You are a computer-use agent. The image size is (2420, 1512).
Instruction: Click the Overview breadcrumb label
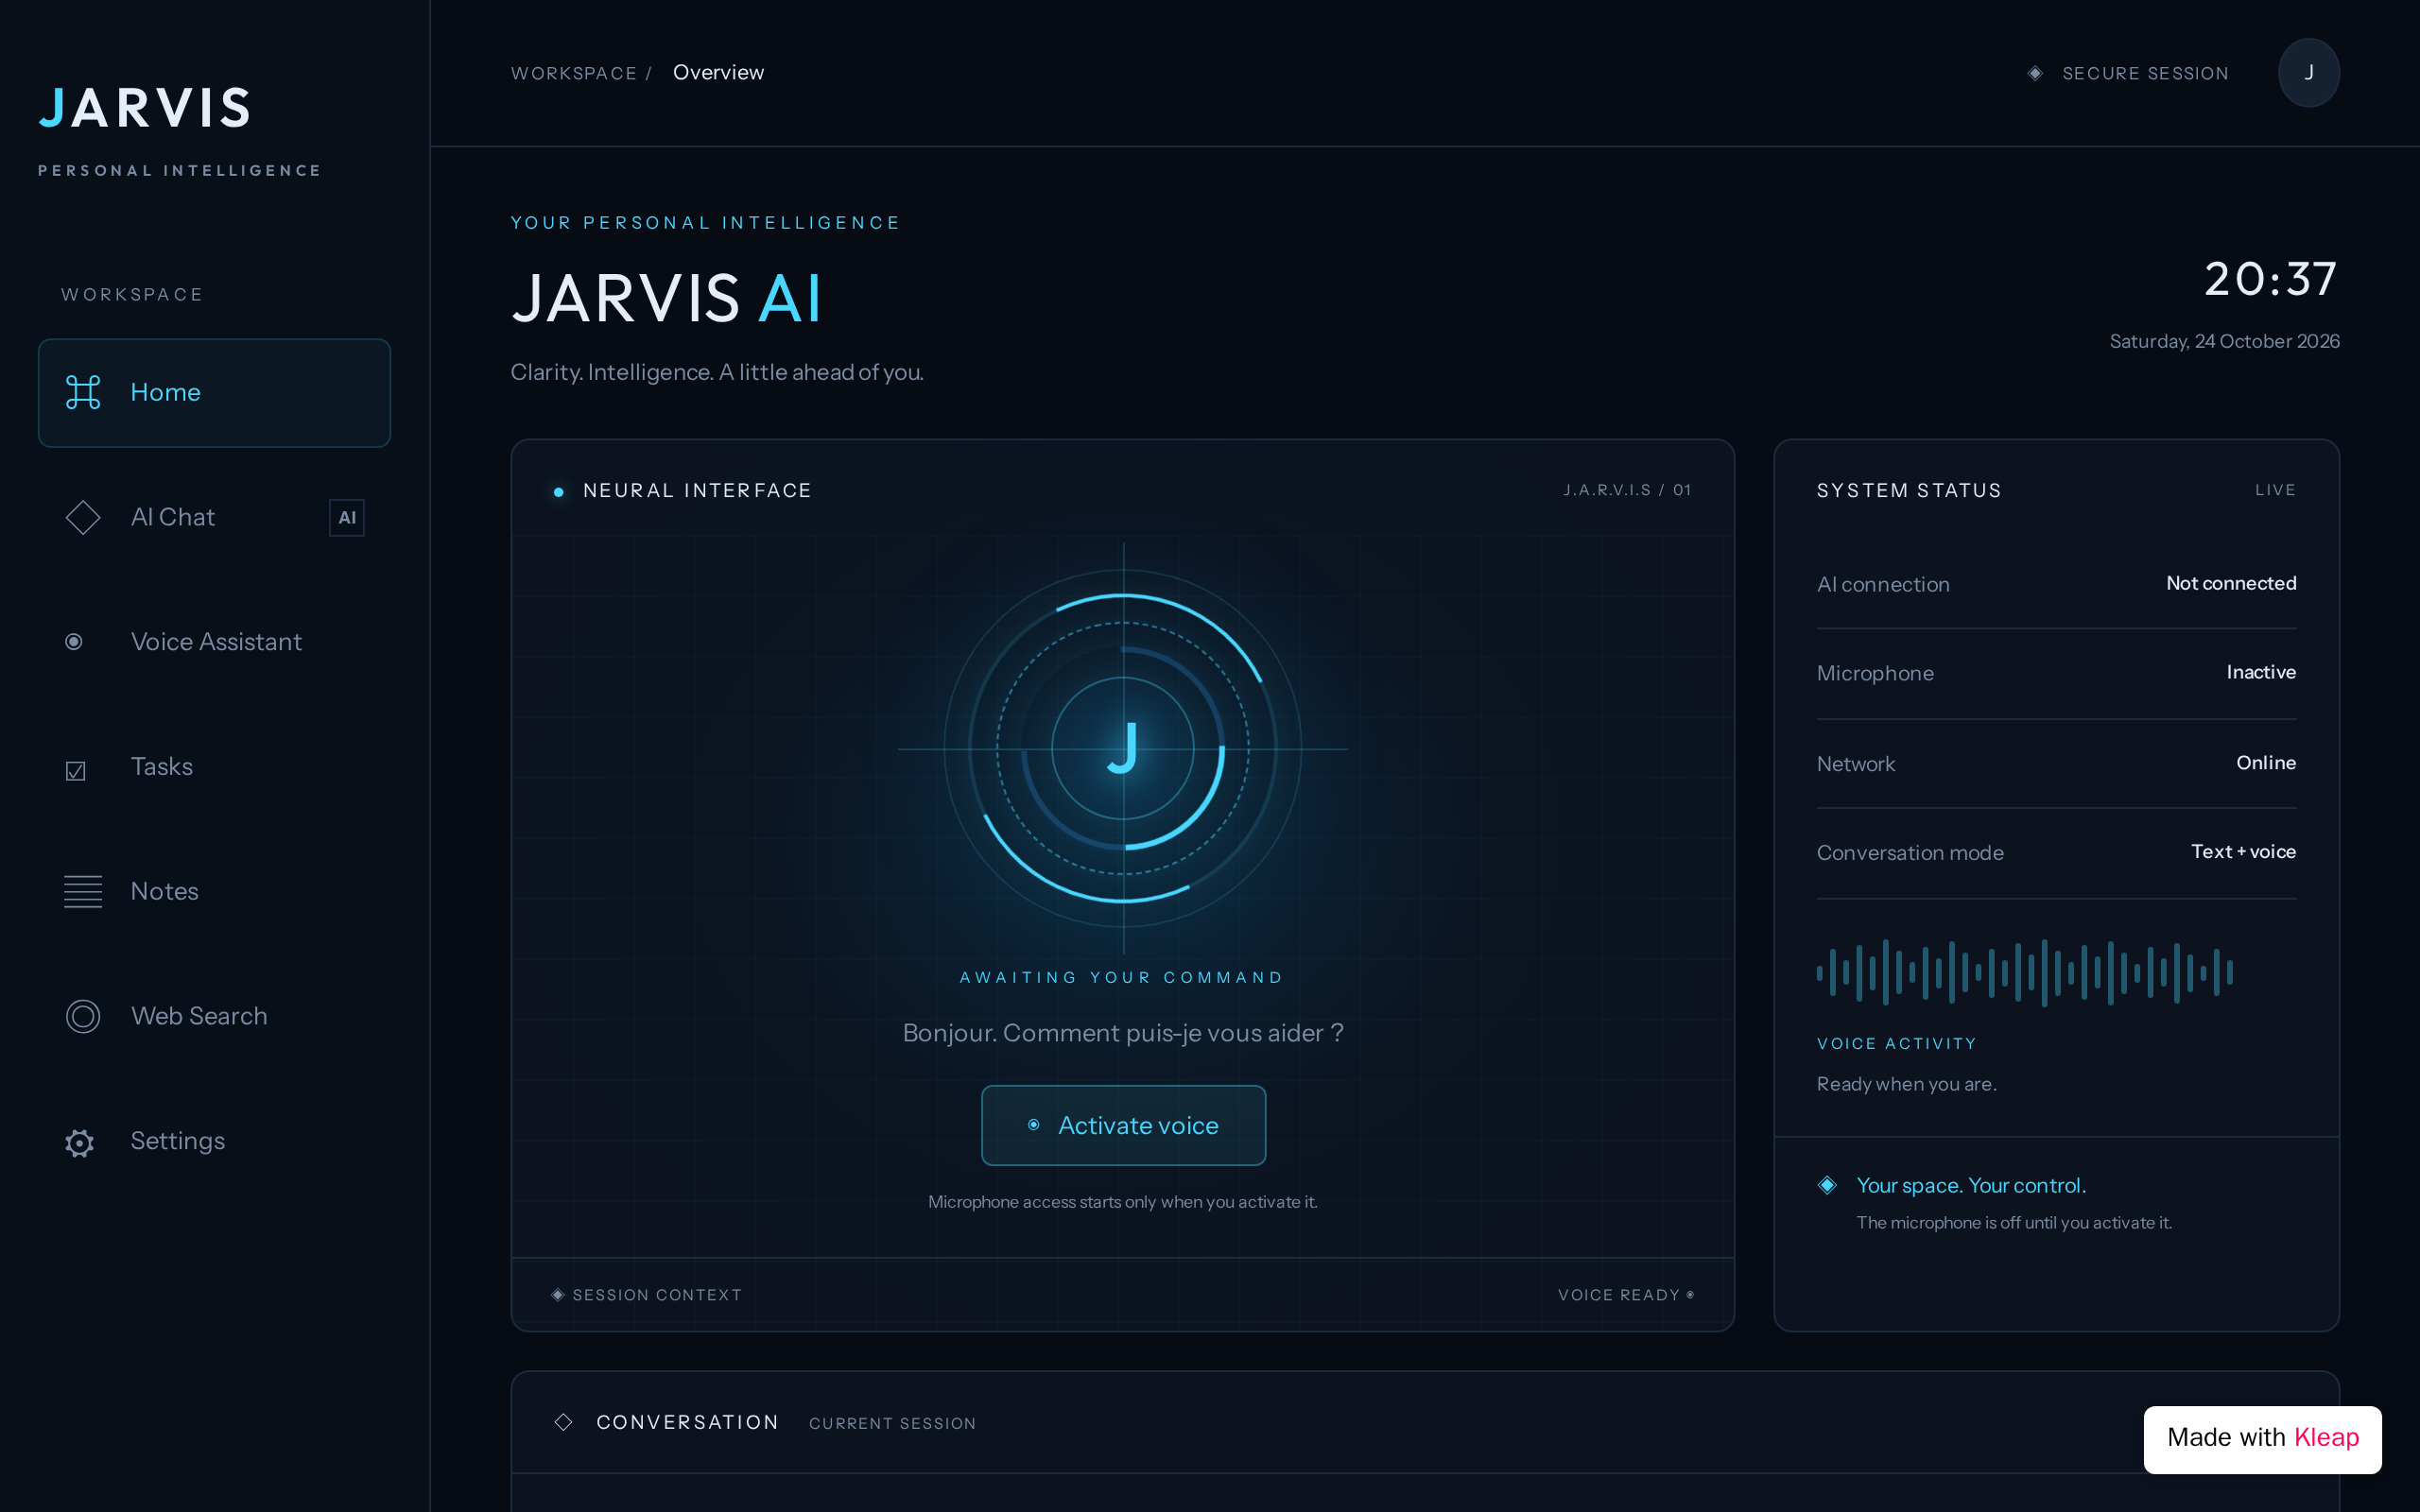click(x=718, y=73)
